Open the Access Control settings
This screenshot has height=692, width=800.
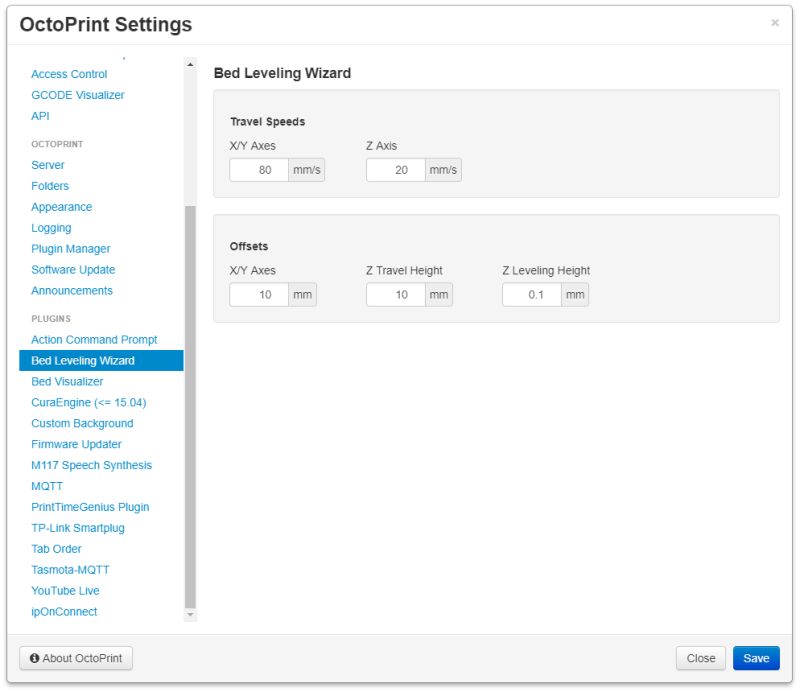pos(68,74)
